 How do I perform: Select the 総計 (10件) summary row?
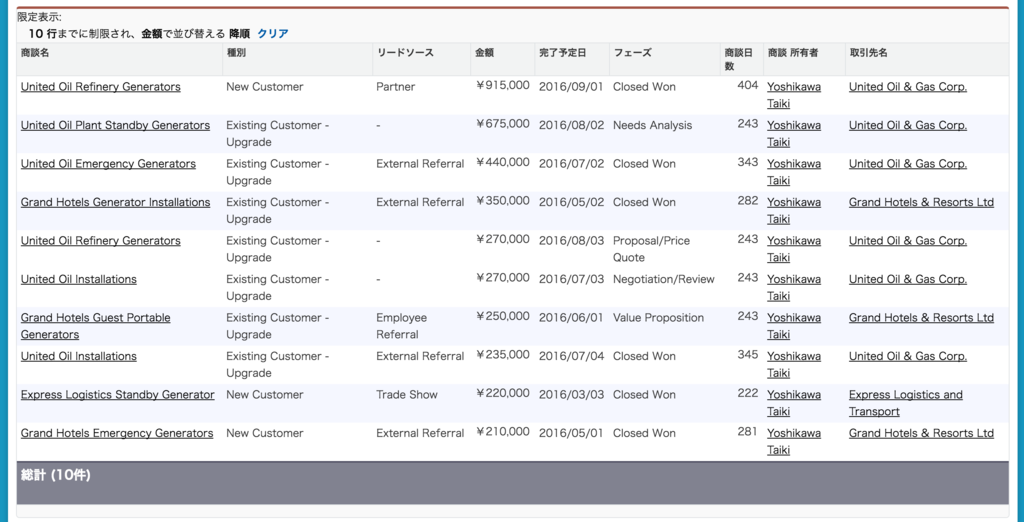(513, 483)
